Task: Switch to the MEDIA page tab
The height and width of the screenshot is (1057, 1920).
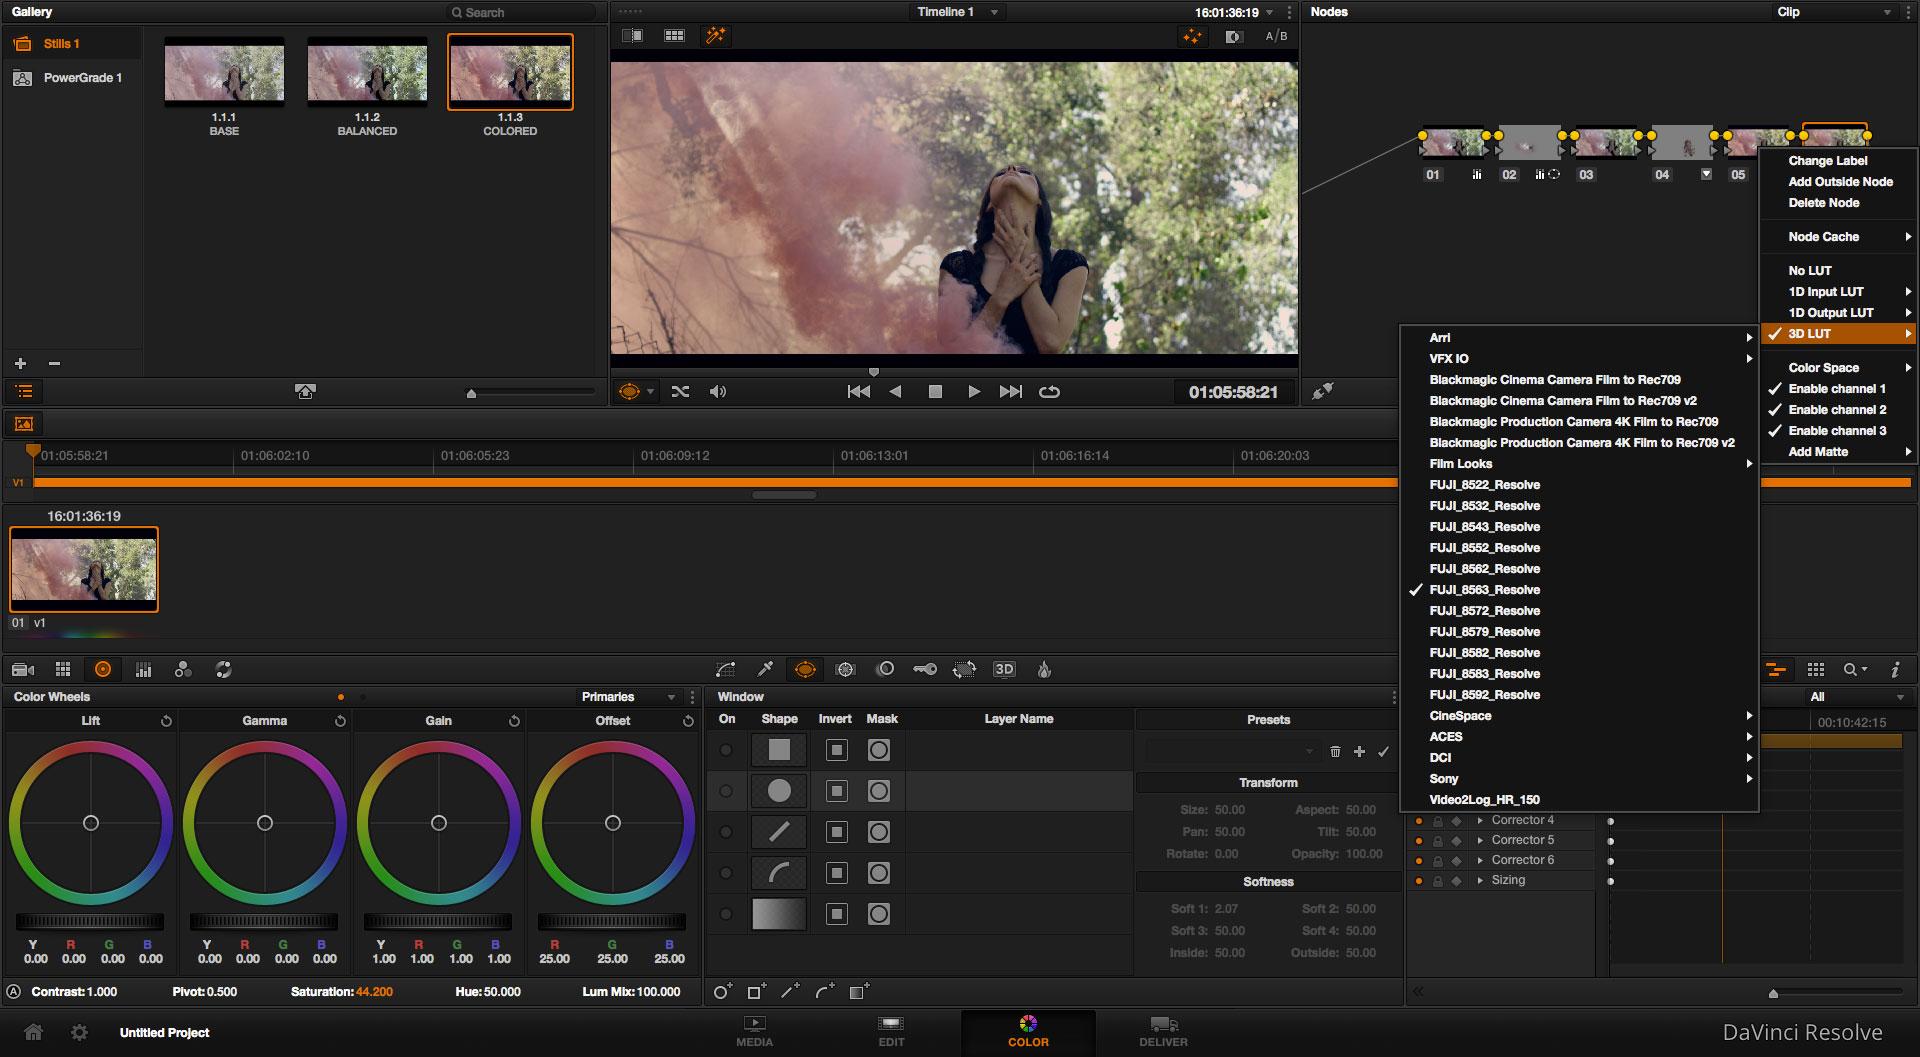Action: click(x=754, y=1032)
